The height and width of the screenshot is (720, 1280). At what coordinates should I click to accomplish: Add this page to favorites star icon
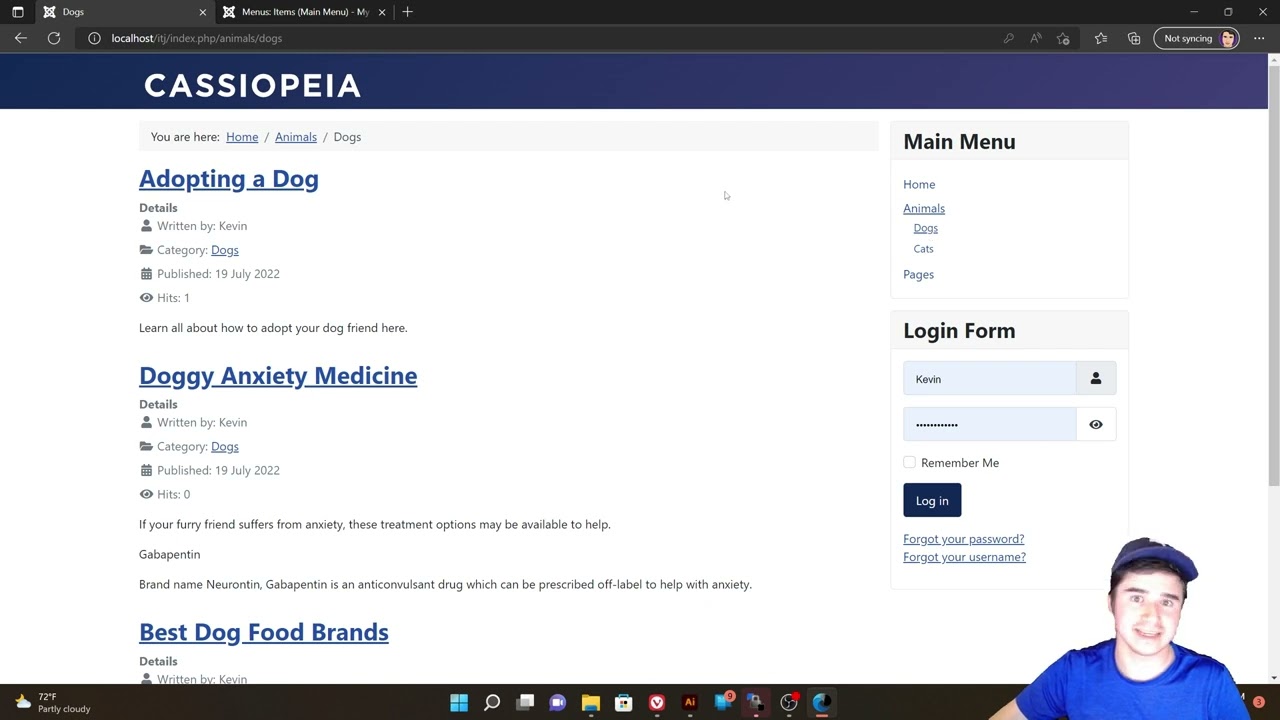pos(1063,38)
